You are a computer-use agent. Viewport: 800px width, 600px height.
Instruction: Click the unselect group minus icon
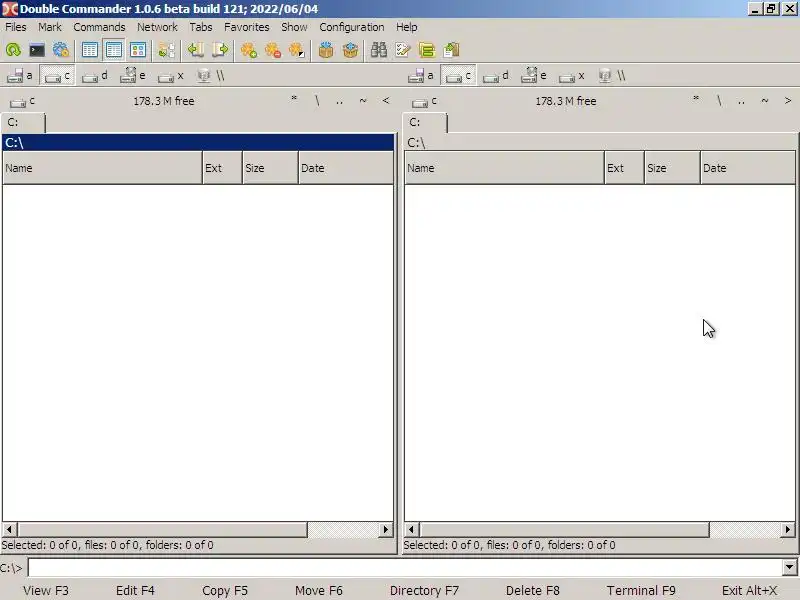[273, 50]
